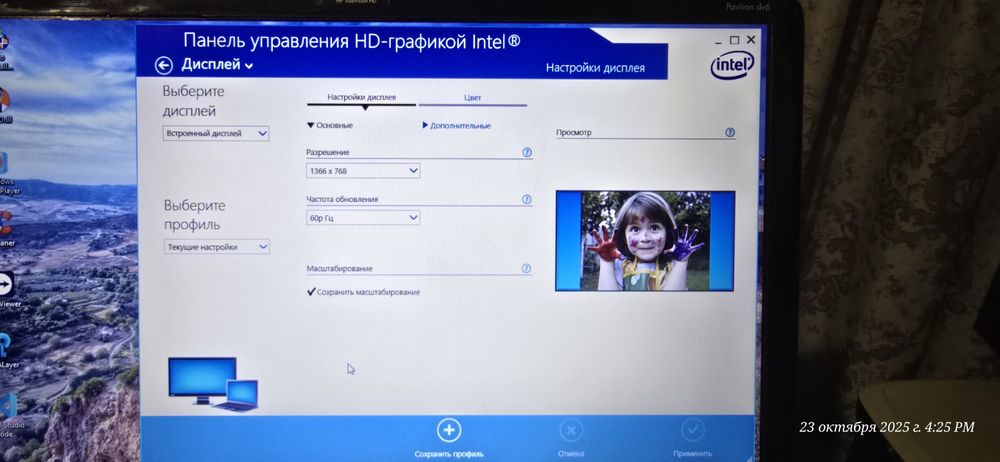Minimize the Intel graphics panel window

tap(718, 40)
